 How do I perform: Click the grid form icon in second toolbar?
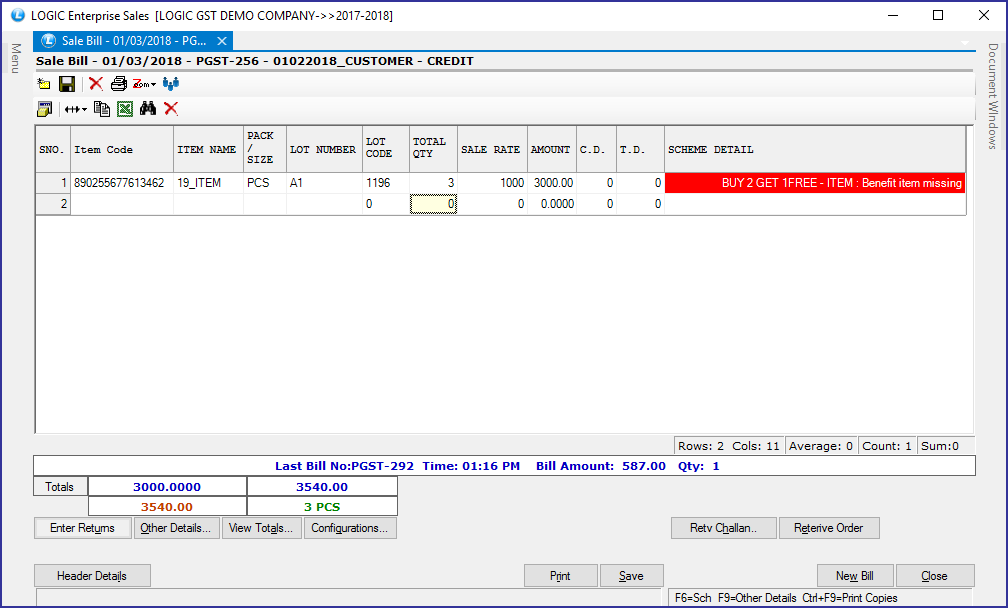click(x=44, y=109)
